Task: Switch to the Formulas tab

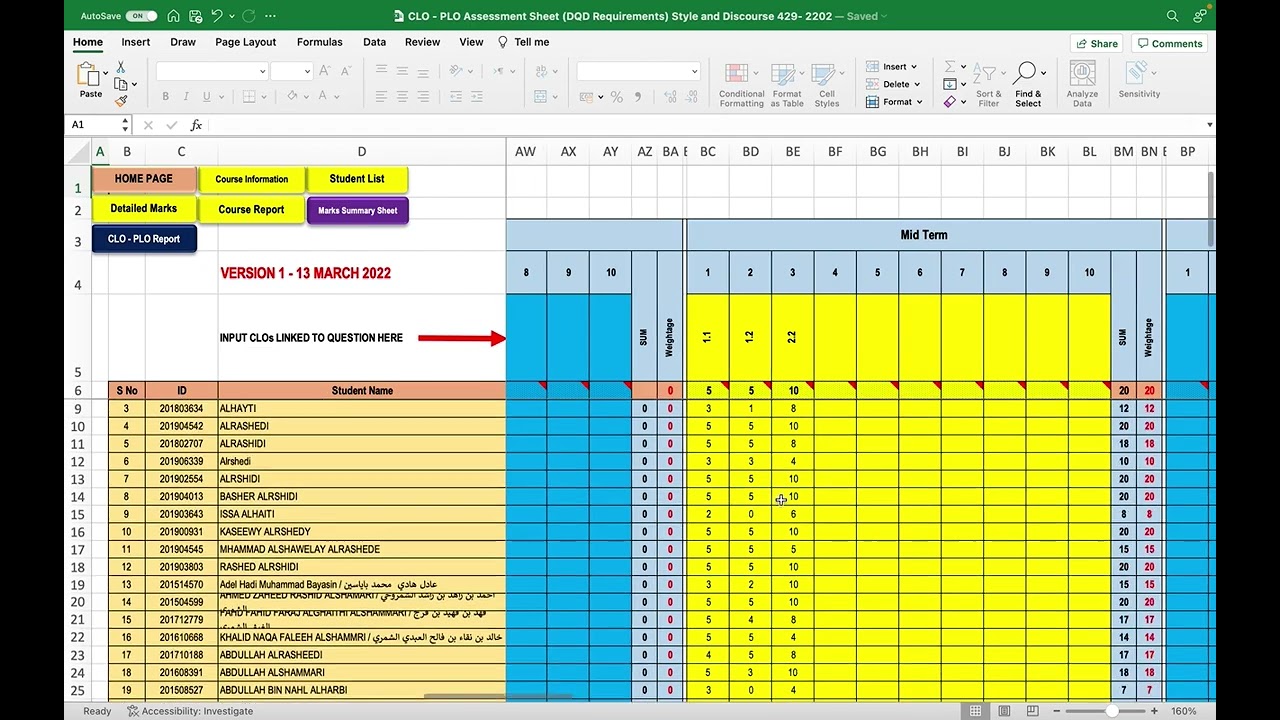Action: tap(320, 42)
